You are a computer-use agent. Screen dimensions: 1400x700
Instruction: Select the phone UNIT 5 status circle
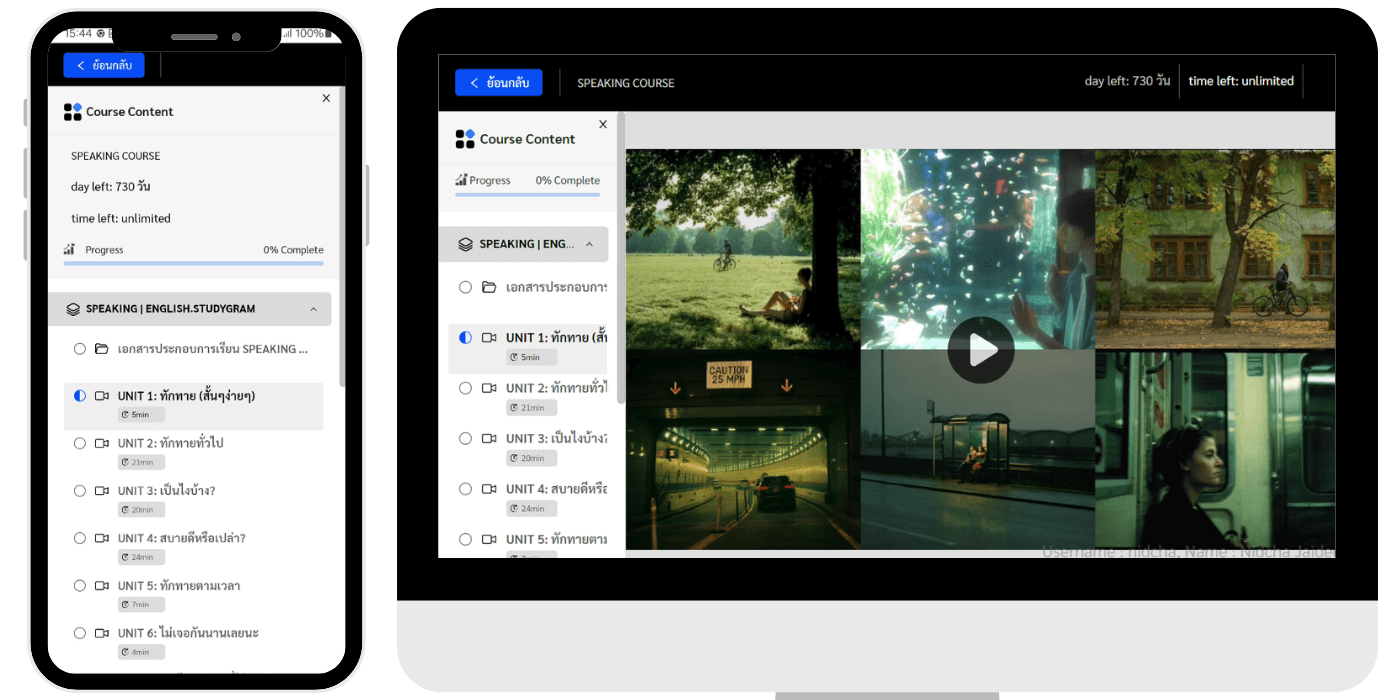80,586
